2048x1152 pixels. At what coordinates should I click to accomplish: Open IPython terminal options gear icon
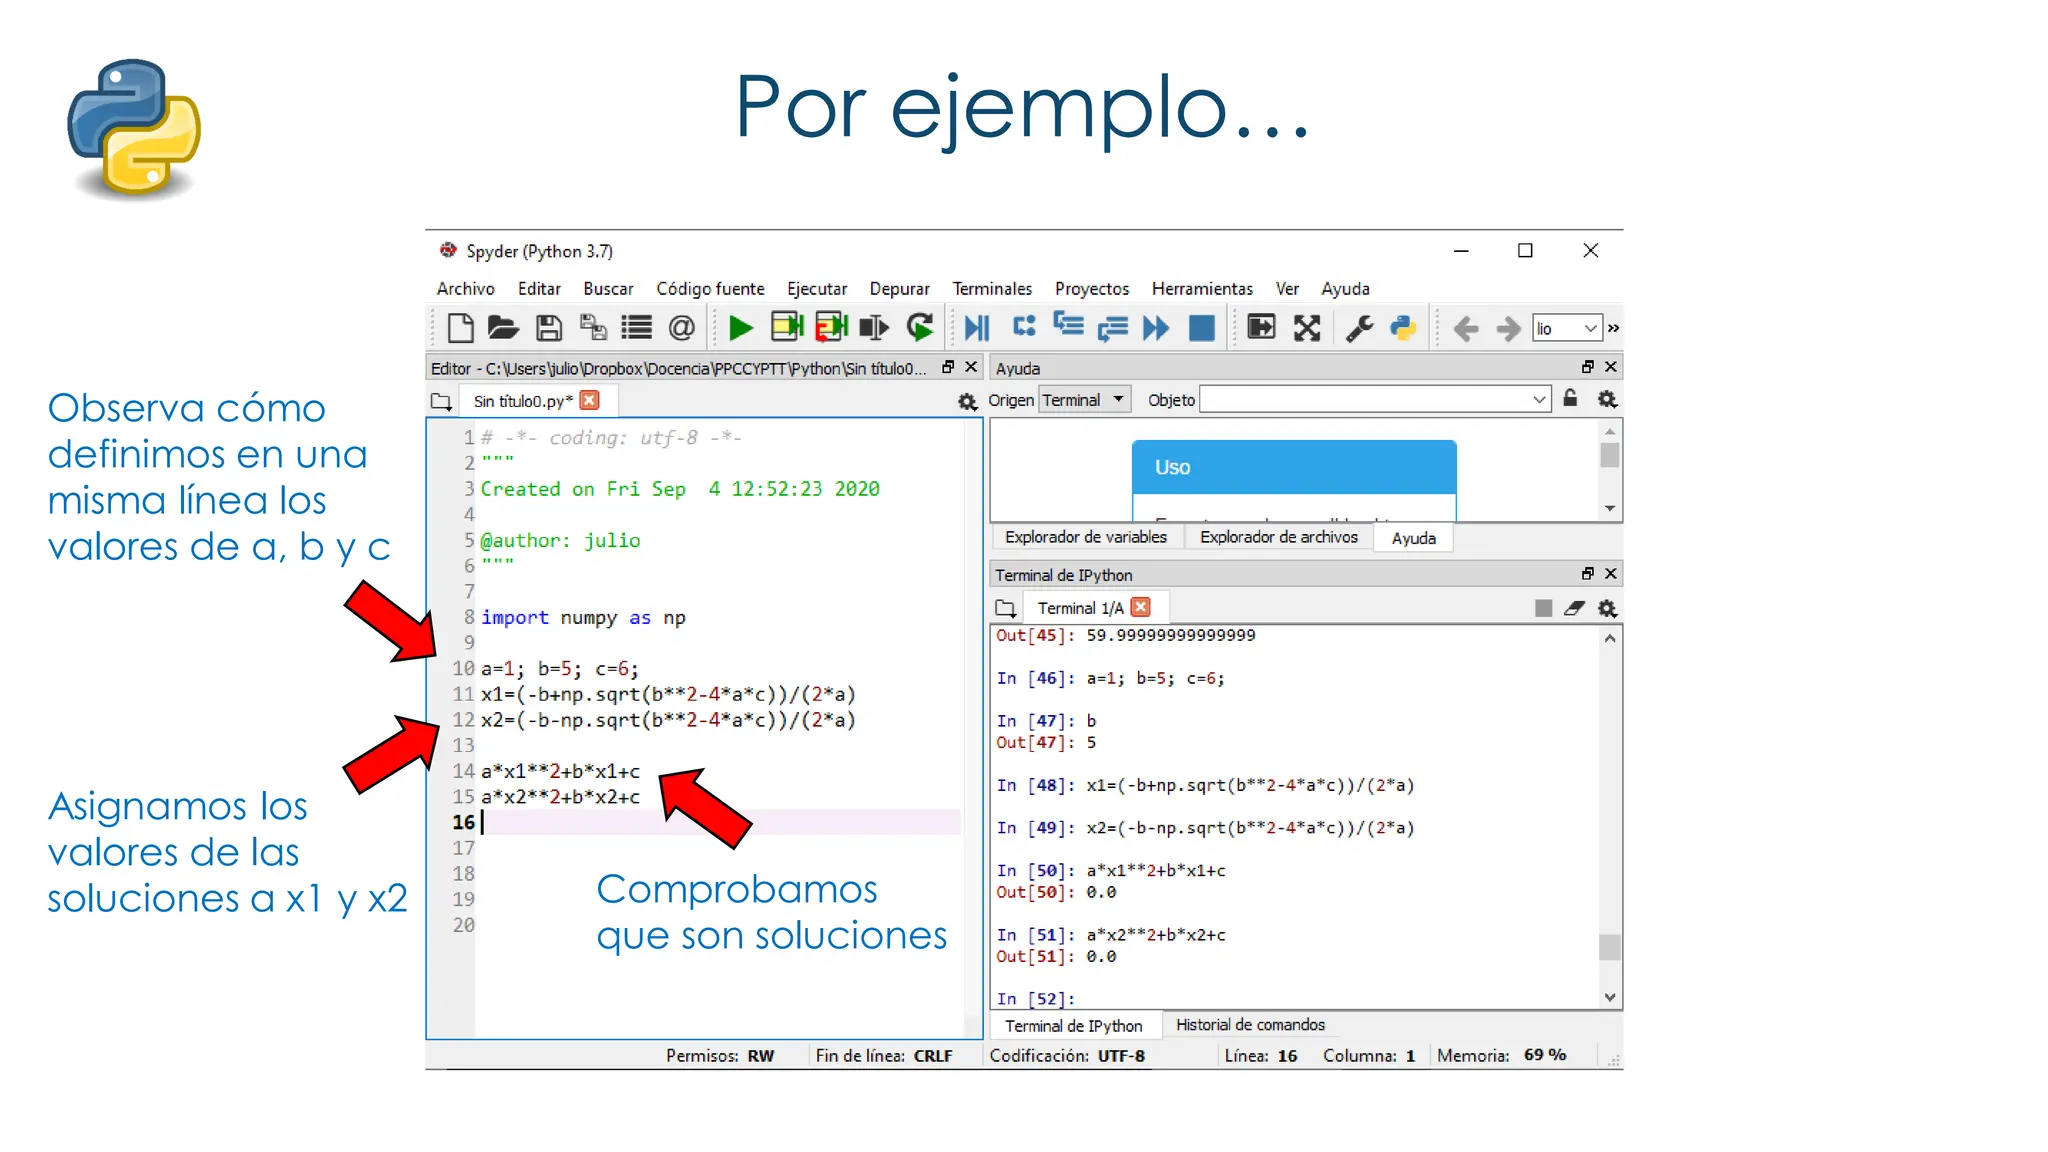coord(1607,608)
